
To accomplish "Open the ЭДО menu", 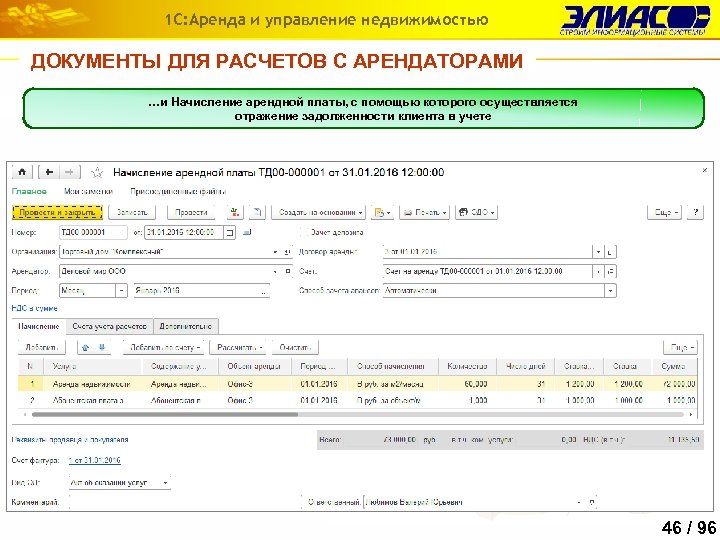I will point(476,212).
